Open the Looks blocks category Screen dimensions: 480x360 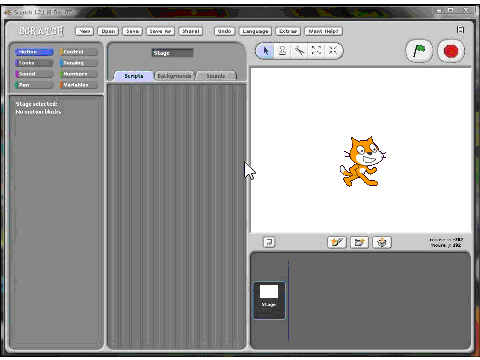pos(34,63)
